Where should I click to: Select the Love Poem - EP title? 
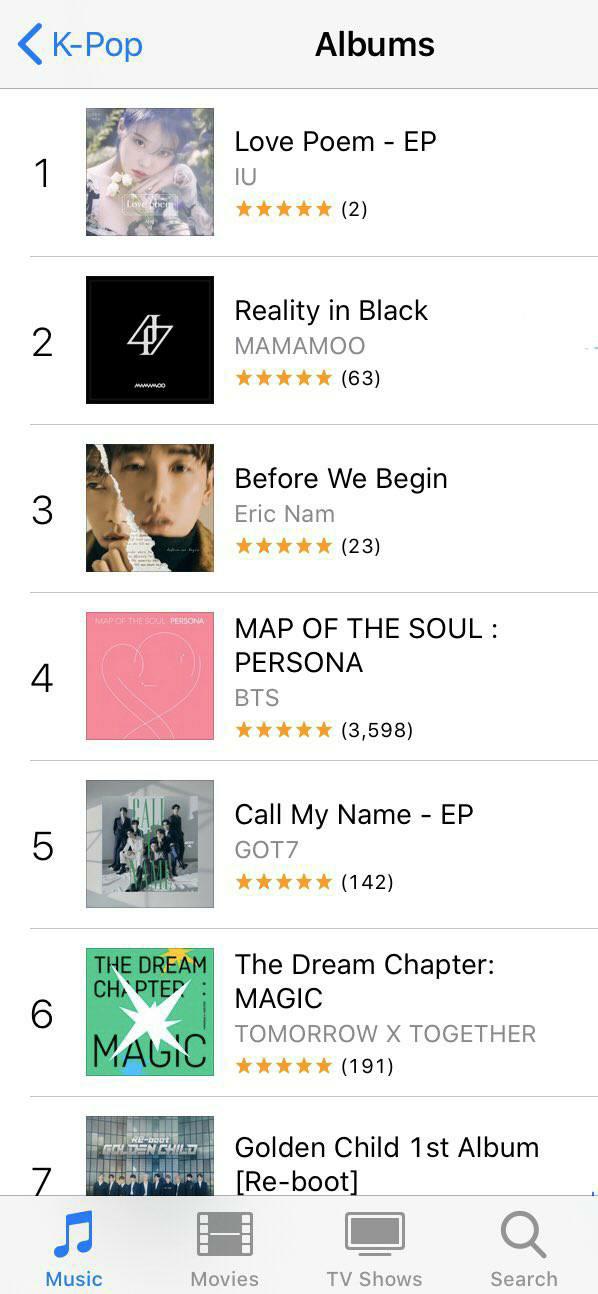point(335,142)
